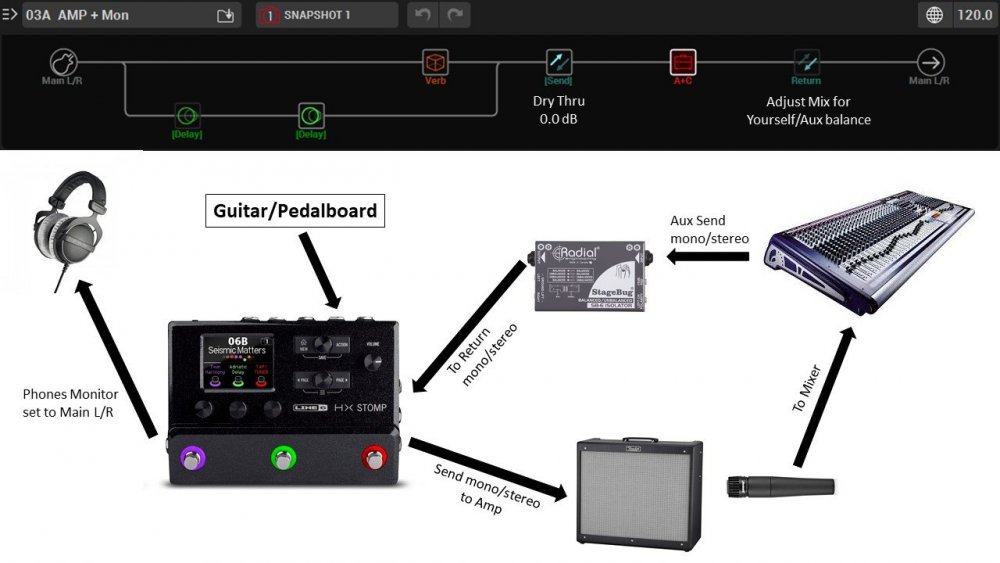This screenshot has width=1000, height=563.
Task: Click the To Return mono/stereo text
Action: [x=482, y=354]
